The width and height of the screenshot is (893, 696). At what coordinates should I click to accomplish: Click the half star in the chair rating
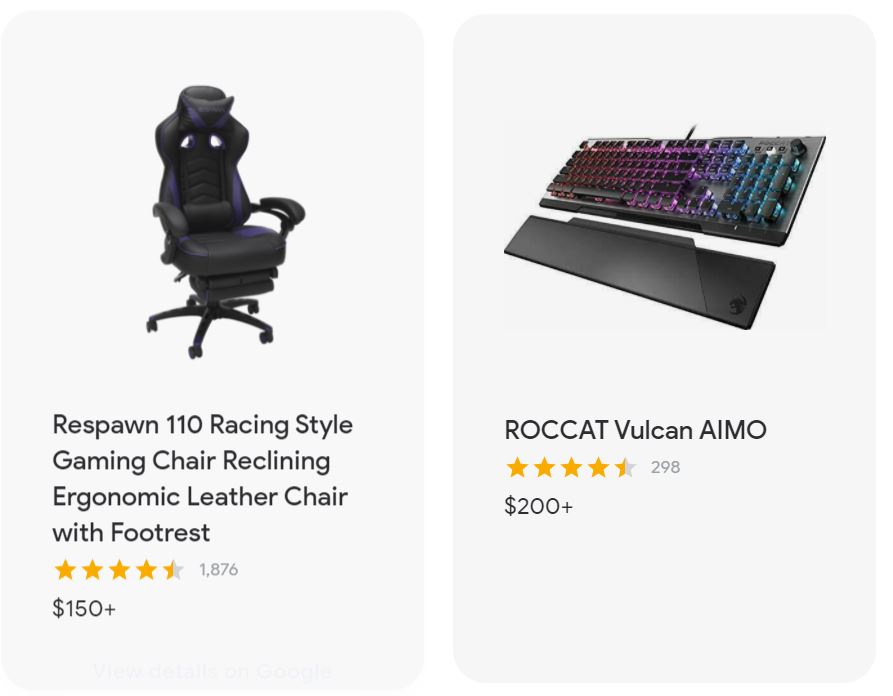173,570
